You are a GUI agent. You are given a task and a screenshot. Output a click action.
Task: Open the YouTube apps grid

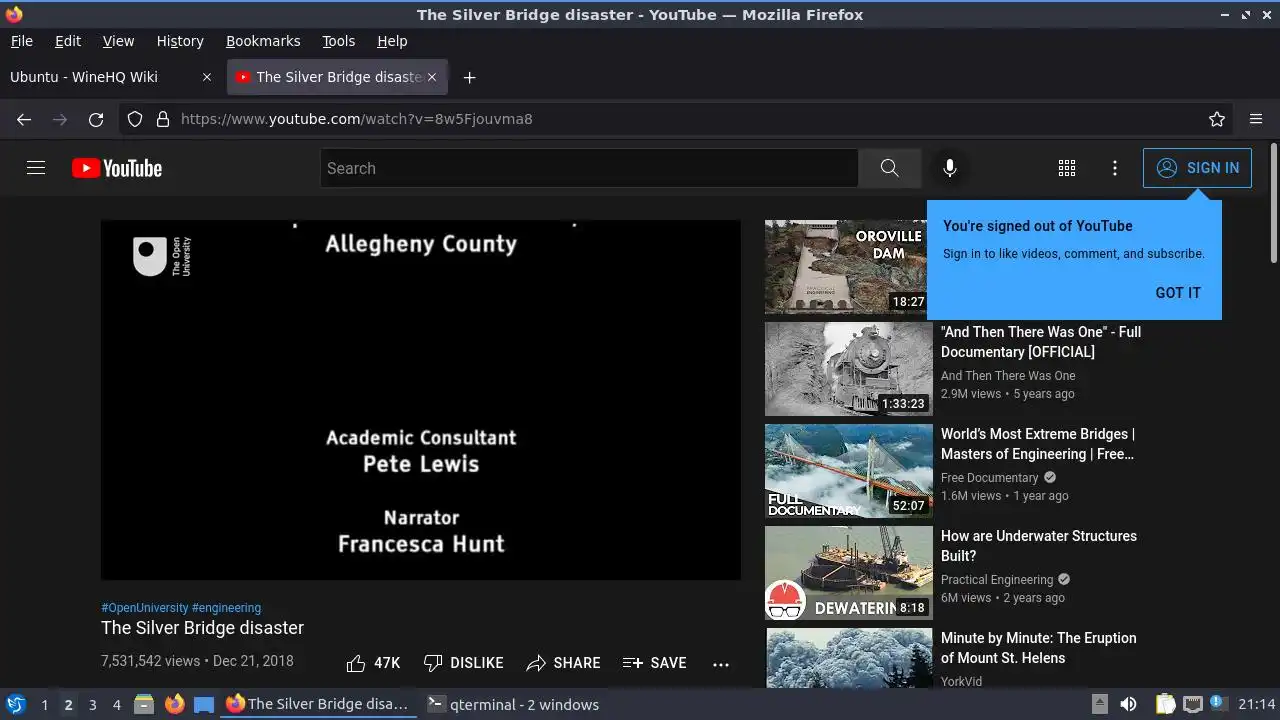click(x=1067, y=168)
